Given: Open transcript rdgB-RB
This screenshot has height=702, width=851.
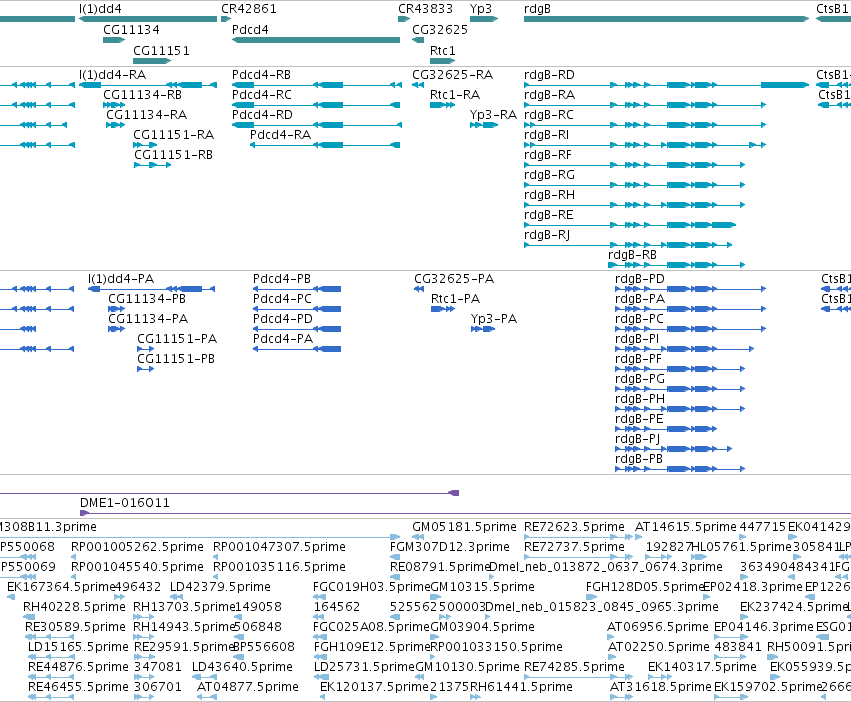Looking at the screenshot, I should 632,255.
